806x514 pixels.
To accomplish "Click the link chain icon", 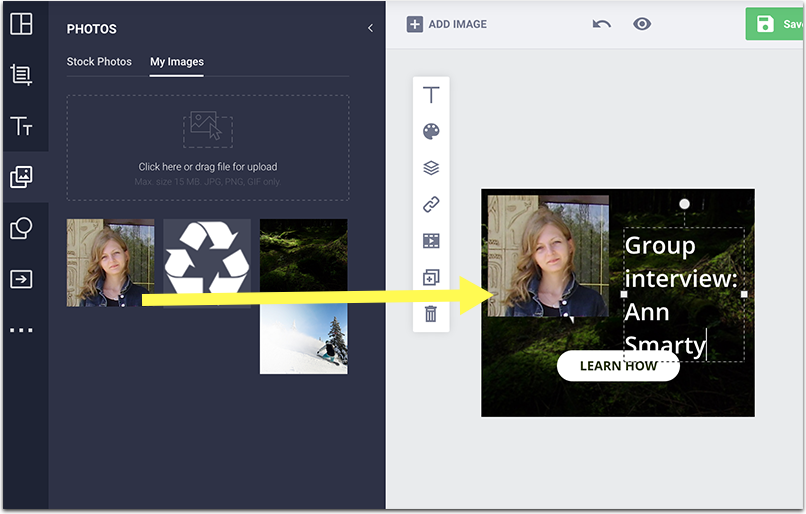I will coord(431,204).
